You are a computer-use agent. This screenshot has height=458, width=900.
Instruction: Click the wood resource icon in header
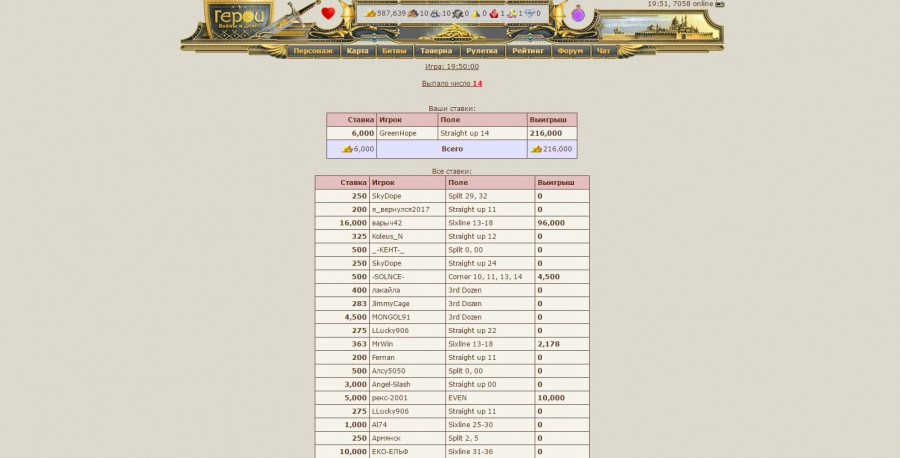(413, 13)
